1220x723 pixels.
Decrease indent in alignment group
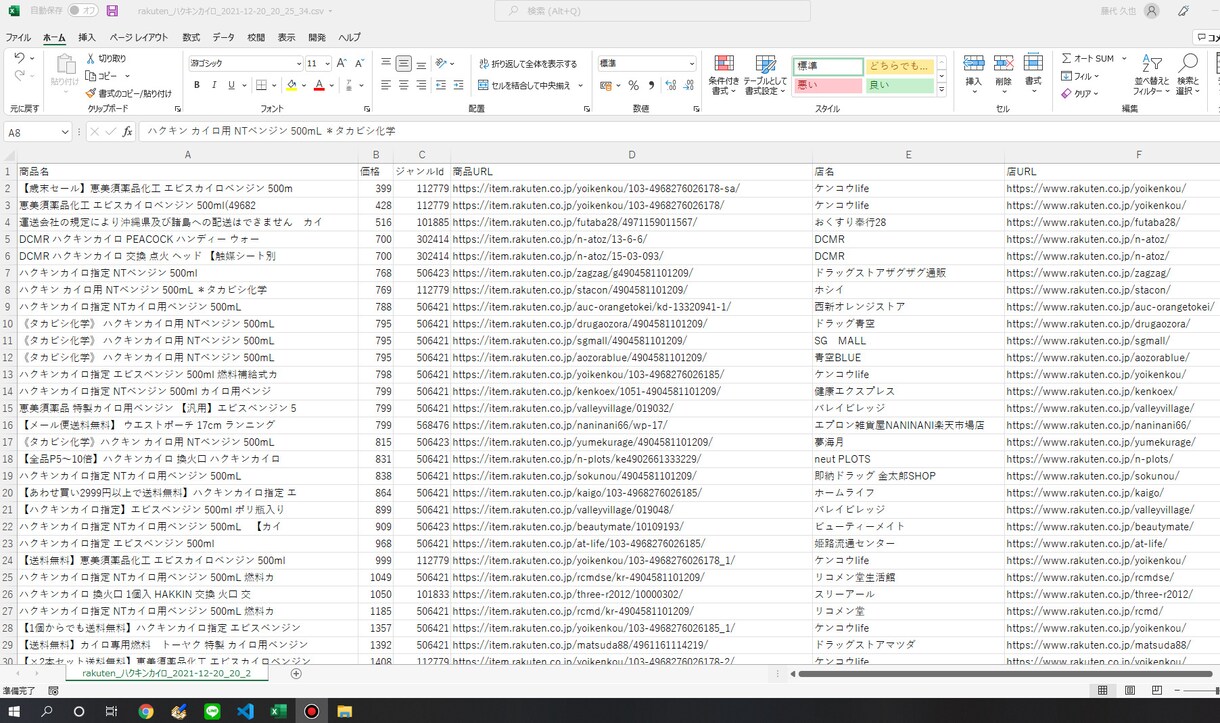point(441,86)
